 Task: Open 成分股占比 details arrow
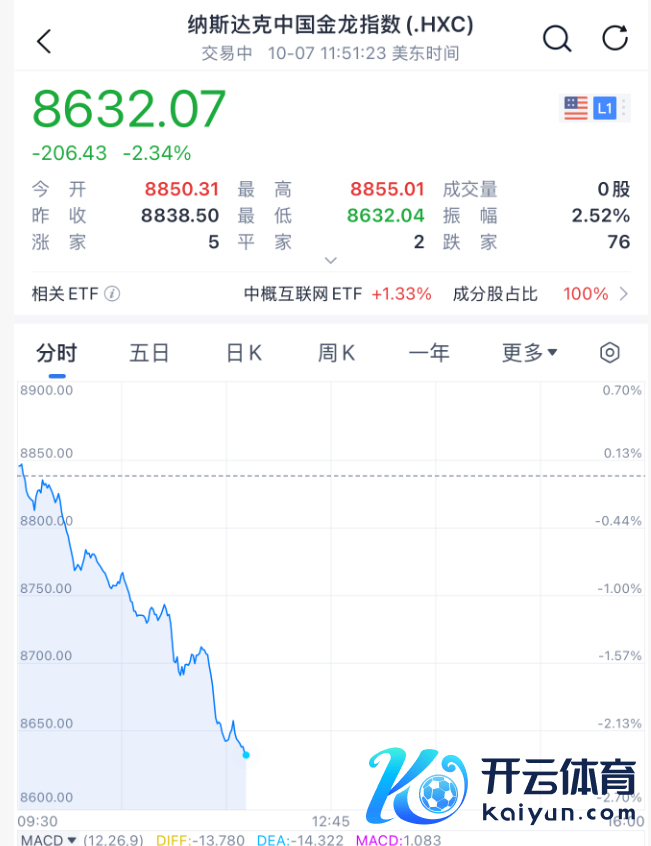624,294
